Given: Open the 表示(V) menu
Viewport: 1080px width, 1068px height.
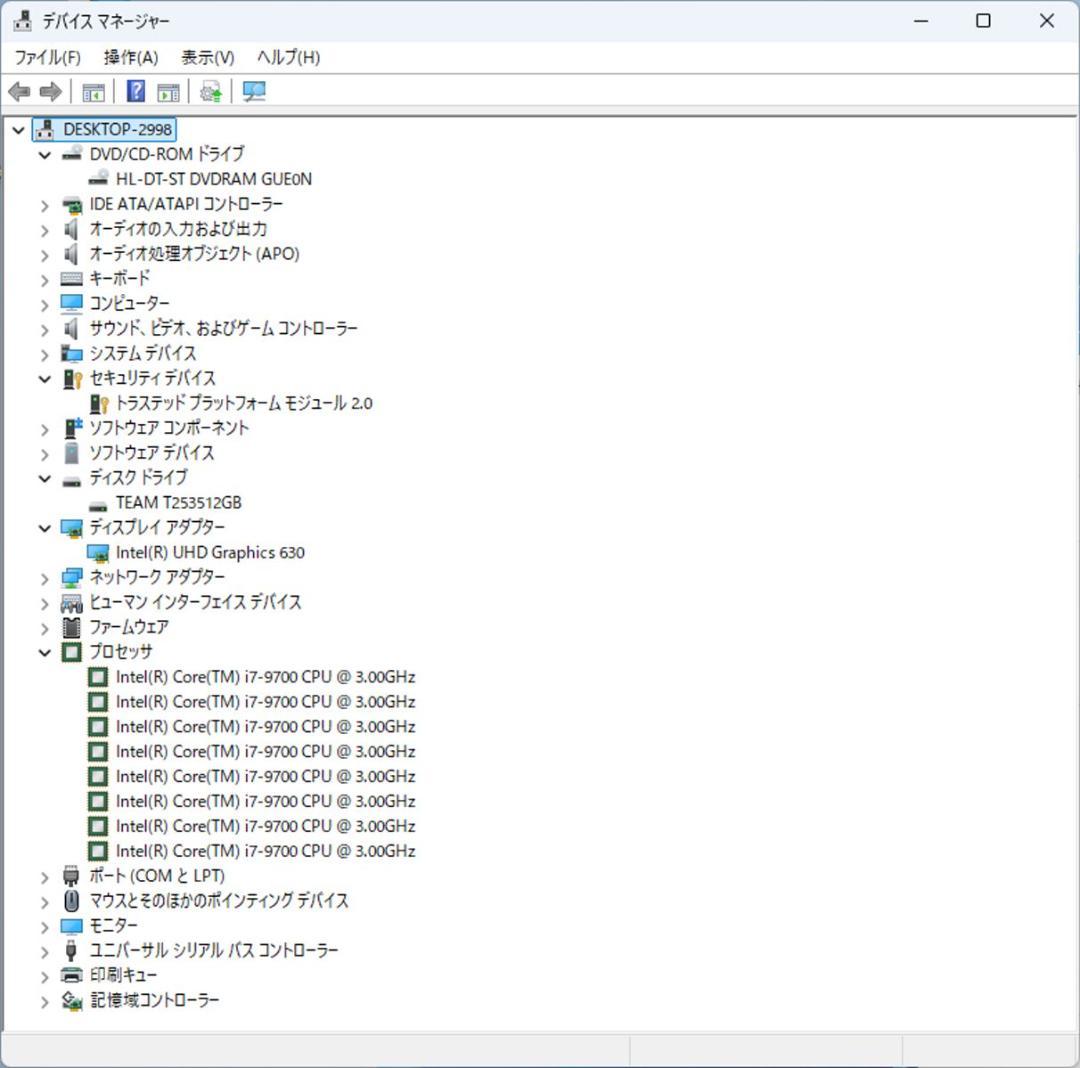Looking at the screenshot, I should click(x=206, y=57).
